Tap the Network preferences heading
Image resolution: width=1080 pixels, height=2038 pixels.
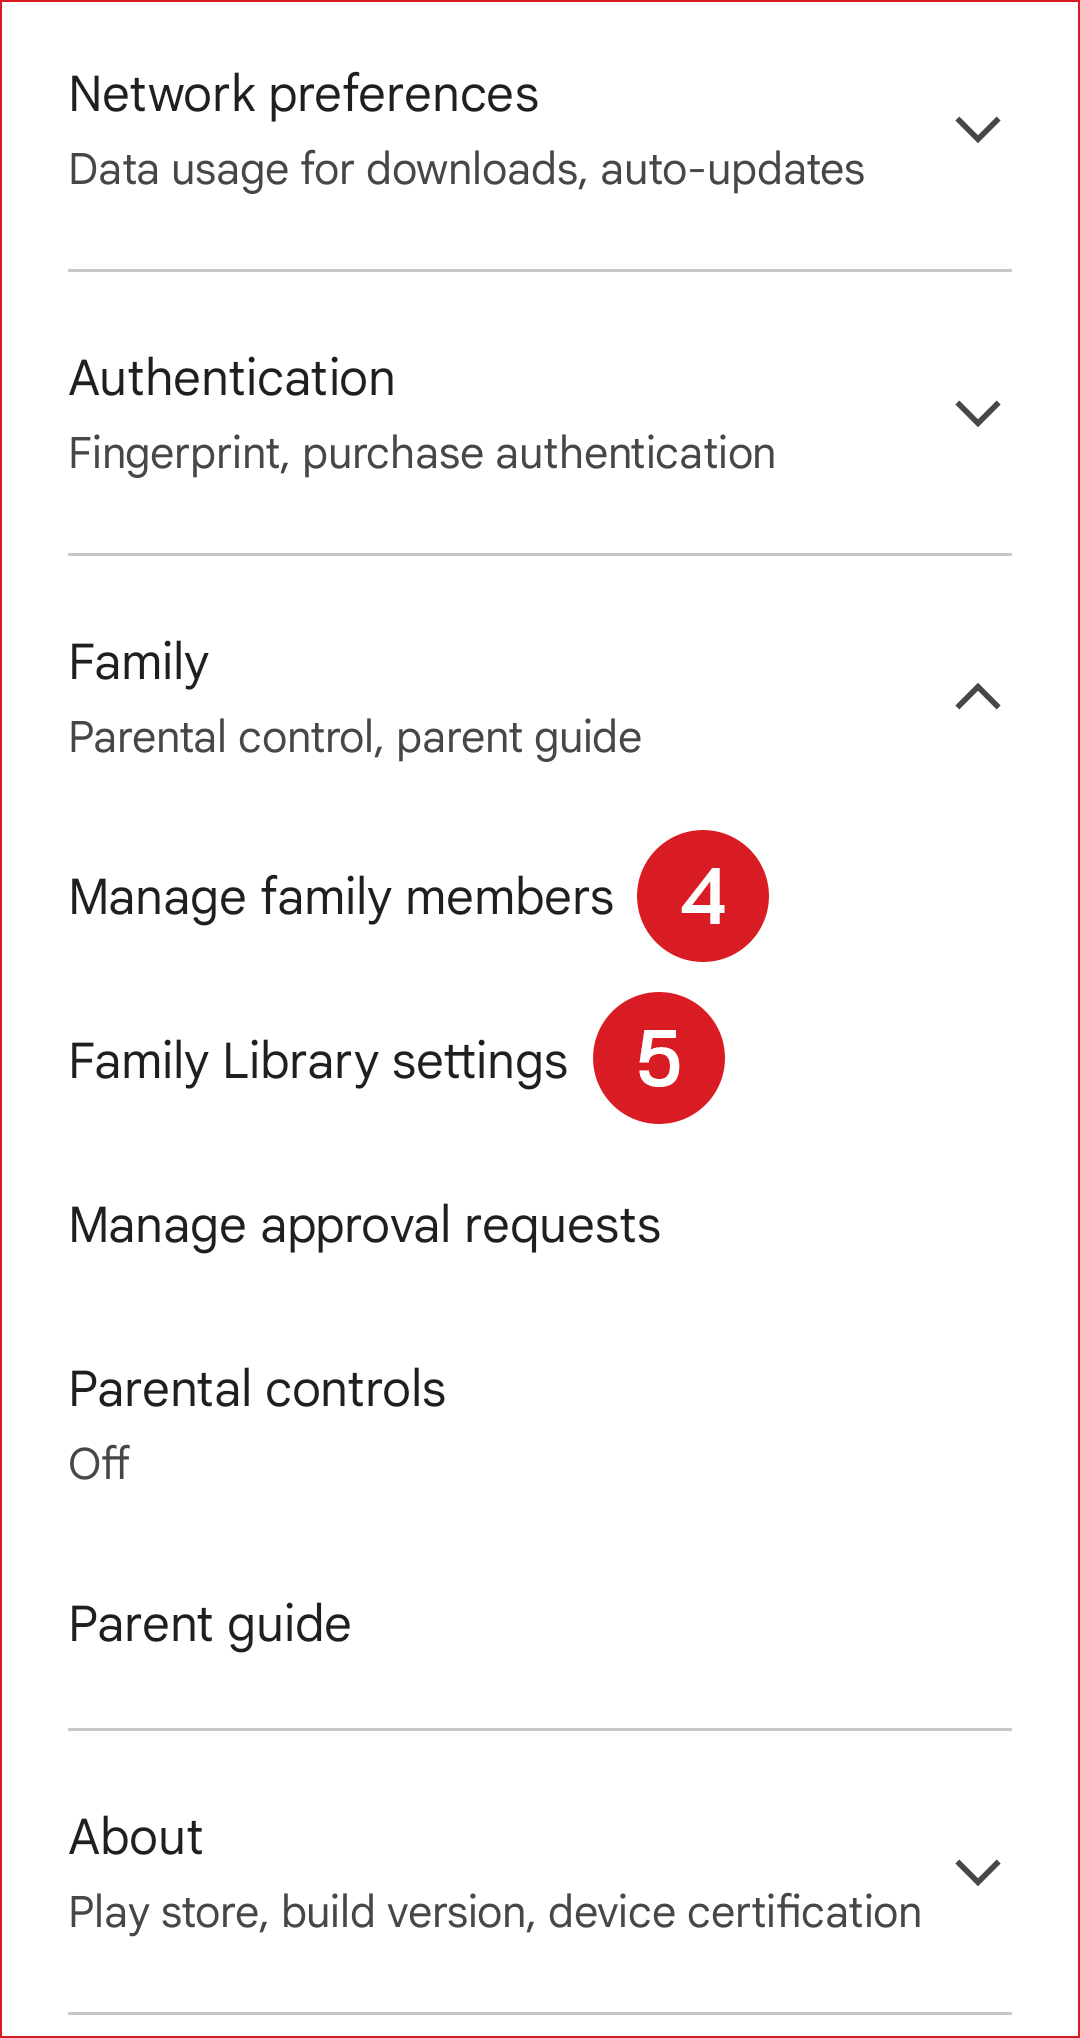click(x=304, y=95)
